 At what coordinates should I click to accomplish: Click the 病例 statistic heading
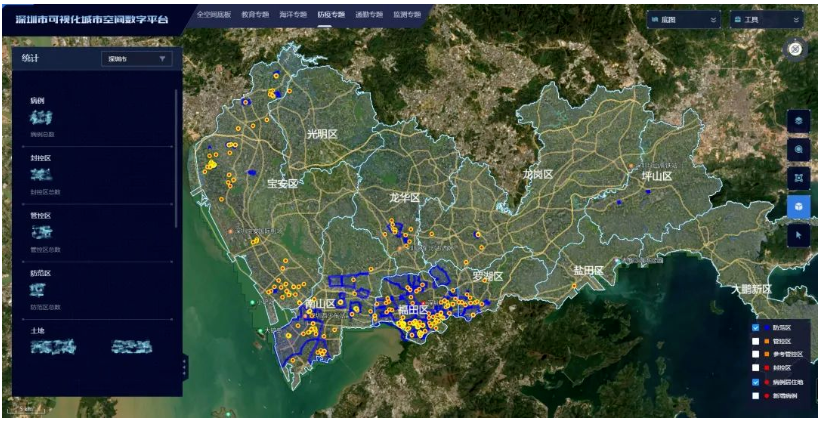pos(37,100)
